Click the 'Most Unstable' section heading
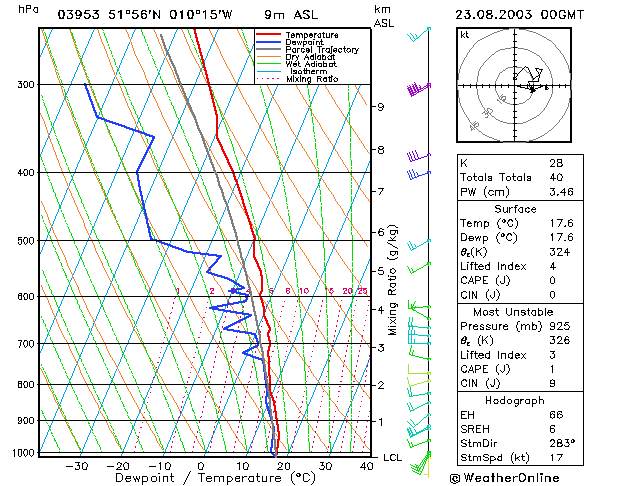 pyautogui.click(x=513, y=312)
